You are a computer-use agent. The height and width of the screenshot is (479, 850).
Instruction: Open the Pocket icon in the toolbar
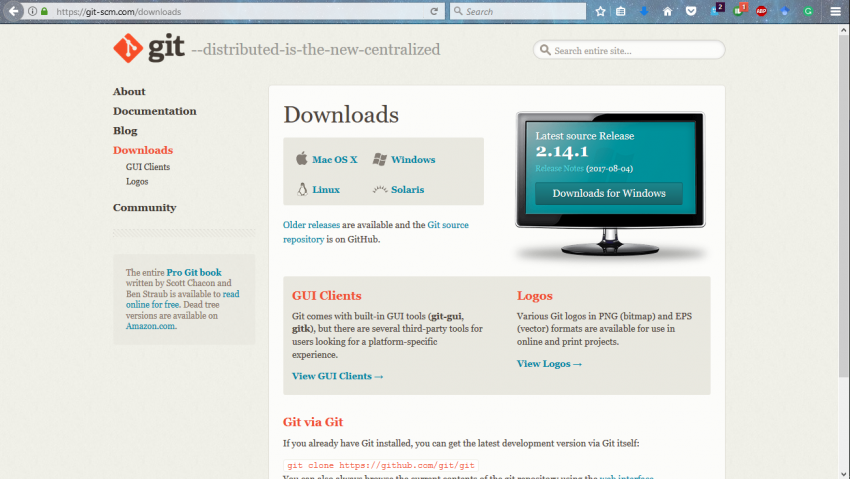point(690,11)
